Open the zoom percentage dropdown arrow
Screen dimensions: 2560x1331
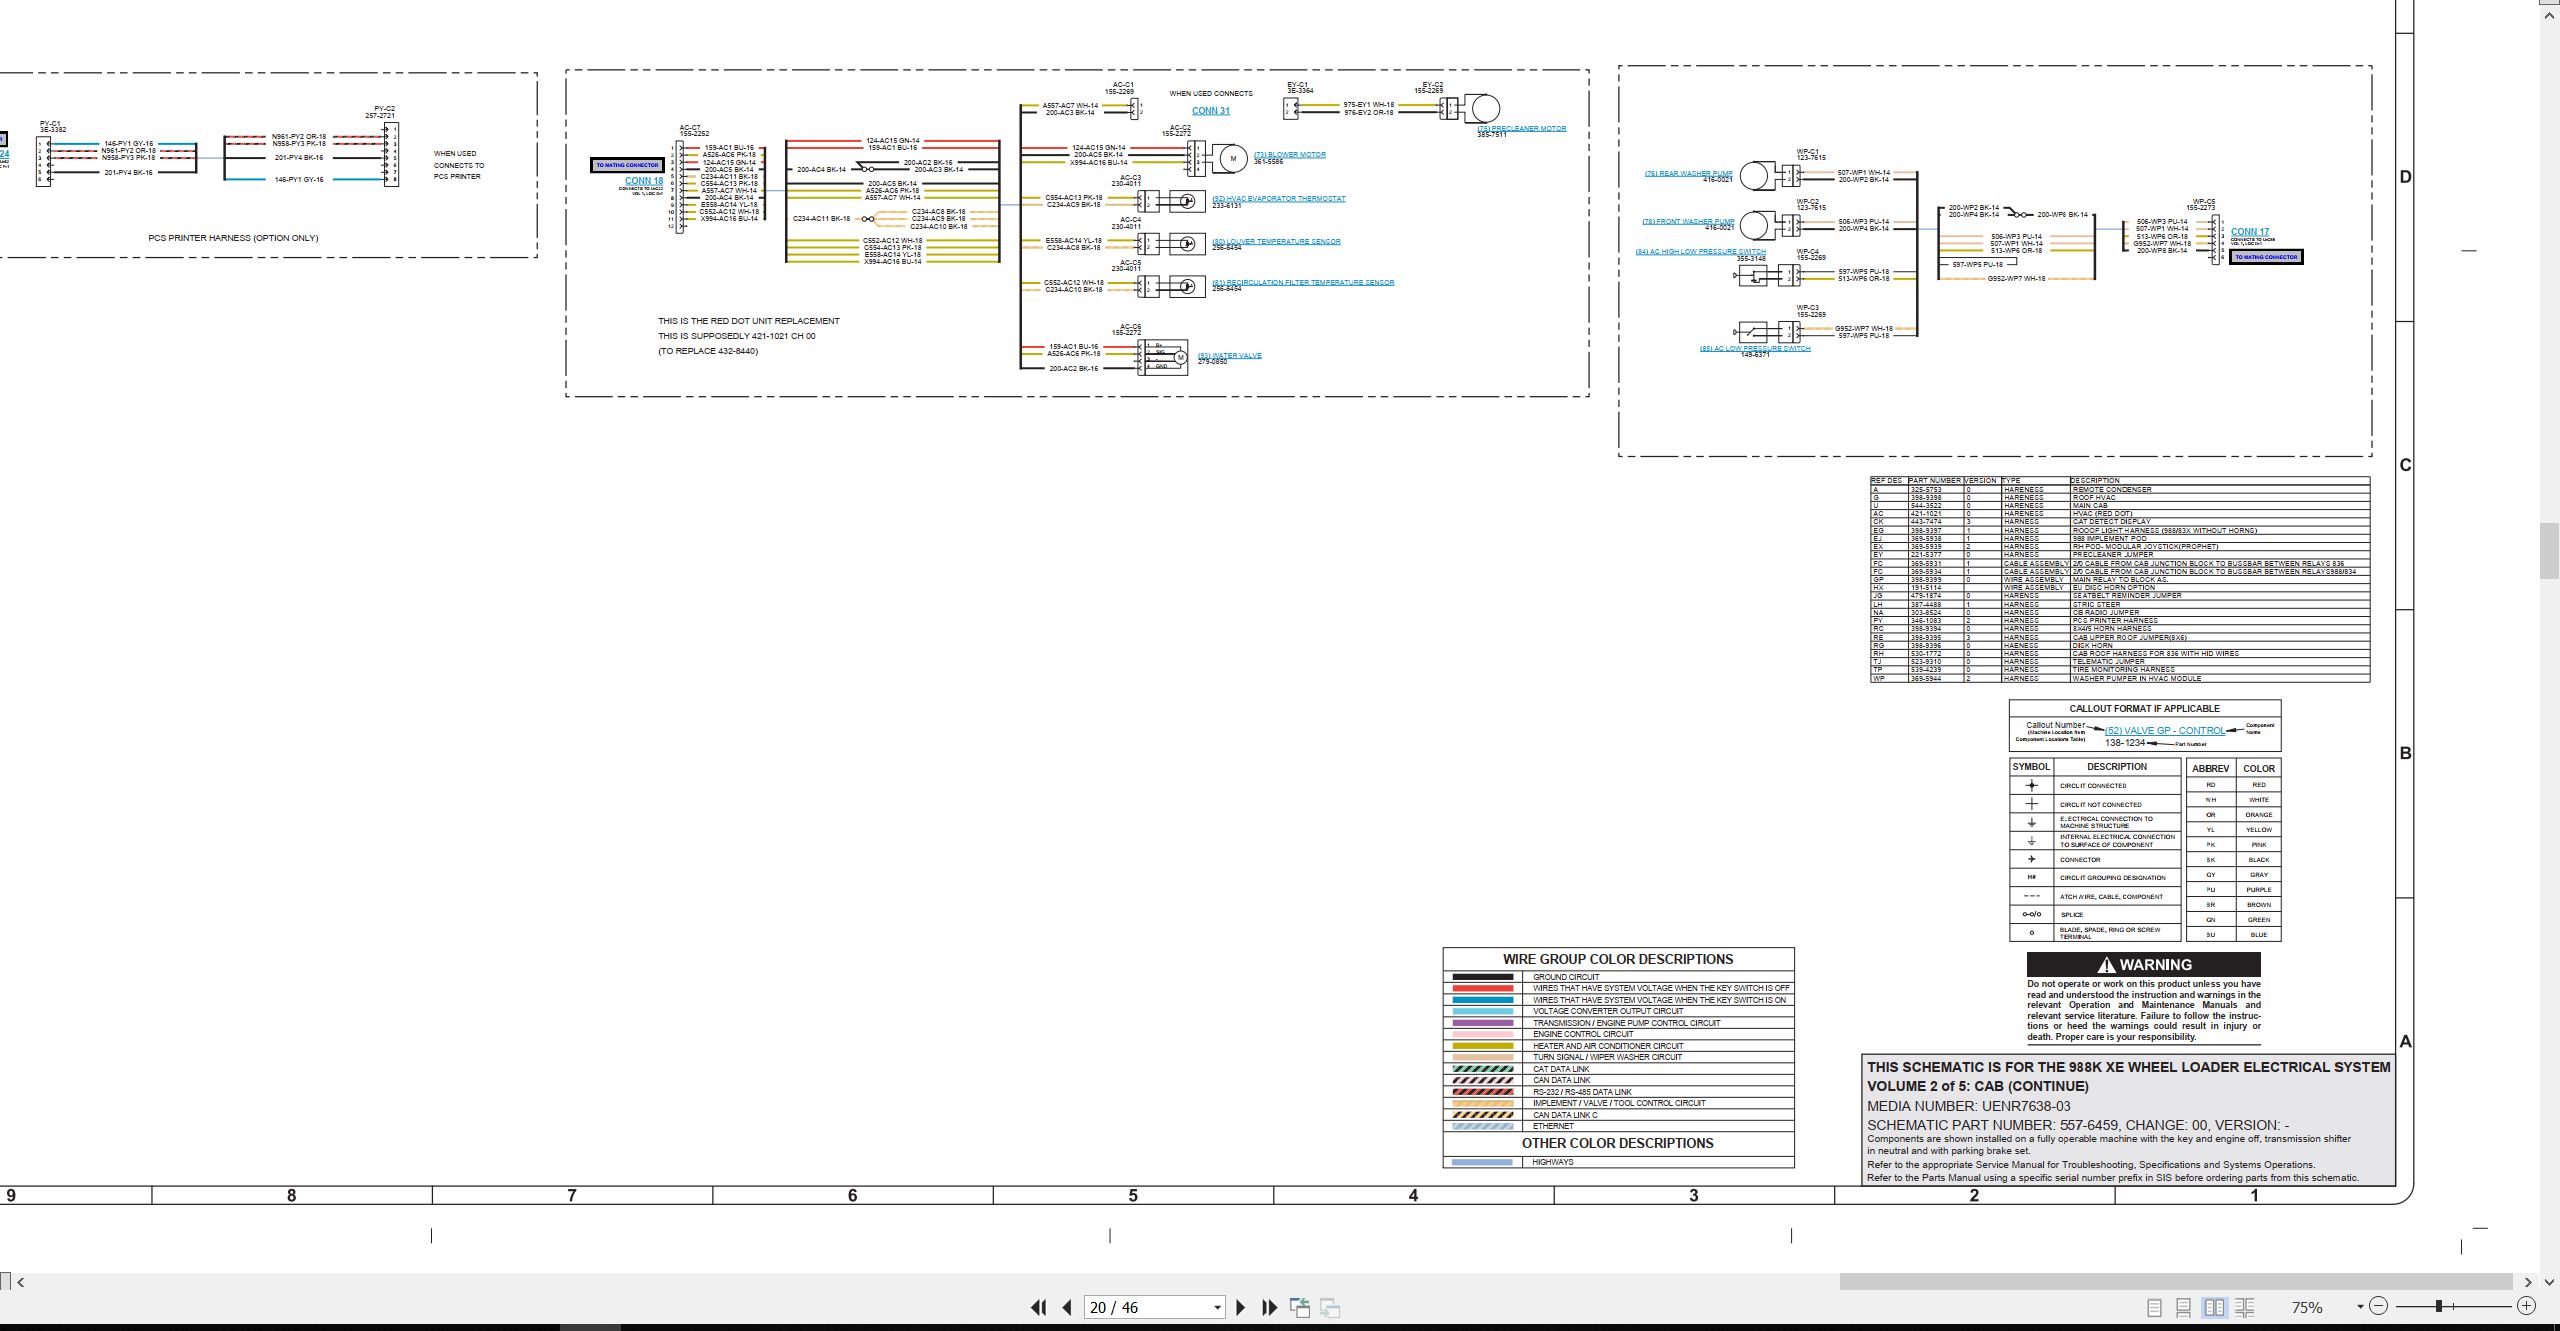pos(2360,1306)
